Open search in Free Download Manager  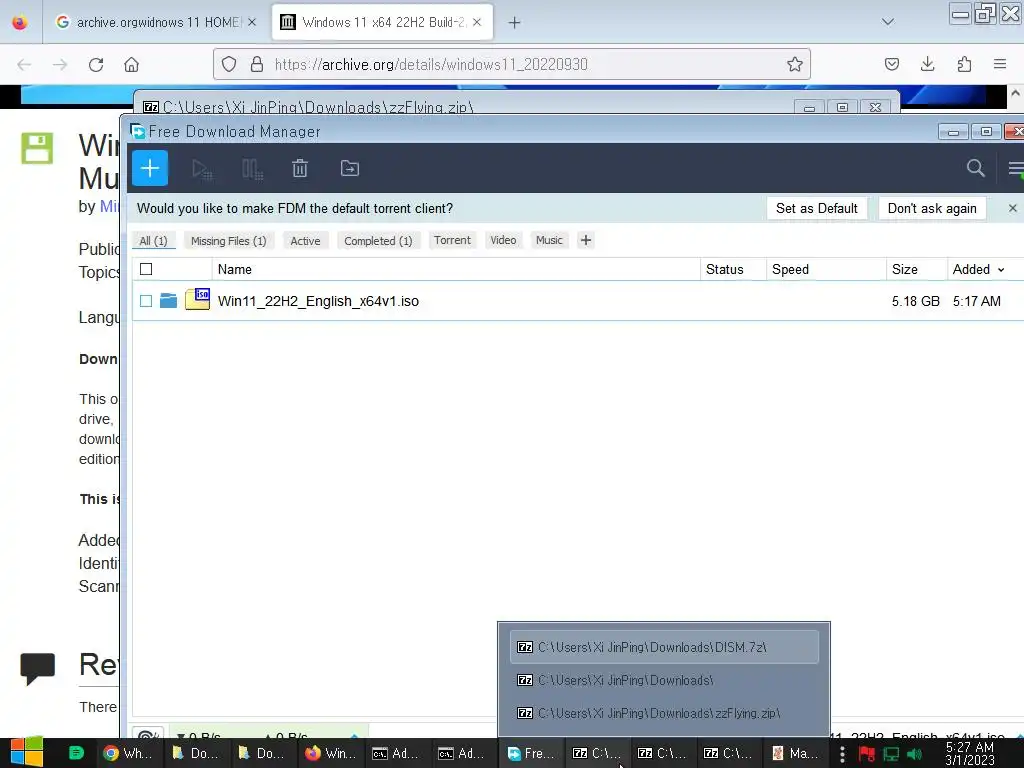pos(976,168)
